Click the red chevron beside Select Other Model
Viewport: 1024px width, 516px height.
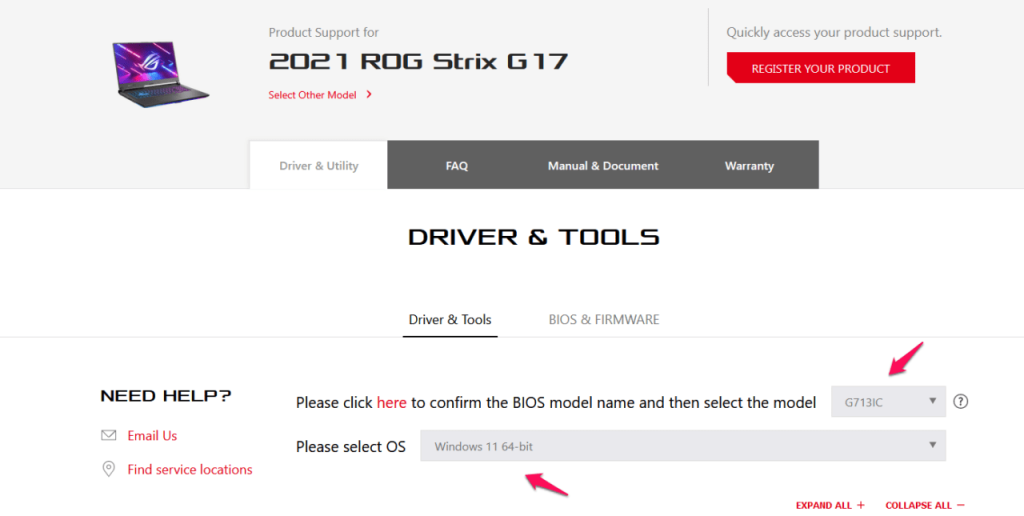369,94
